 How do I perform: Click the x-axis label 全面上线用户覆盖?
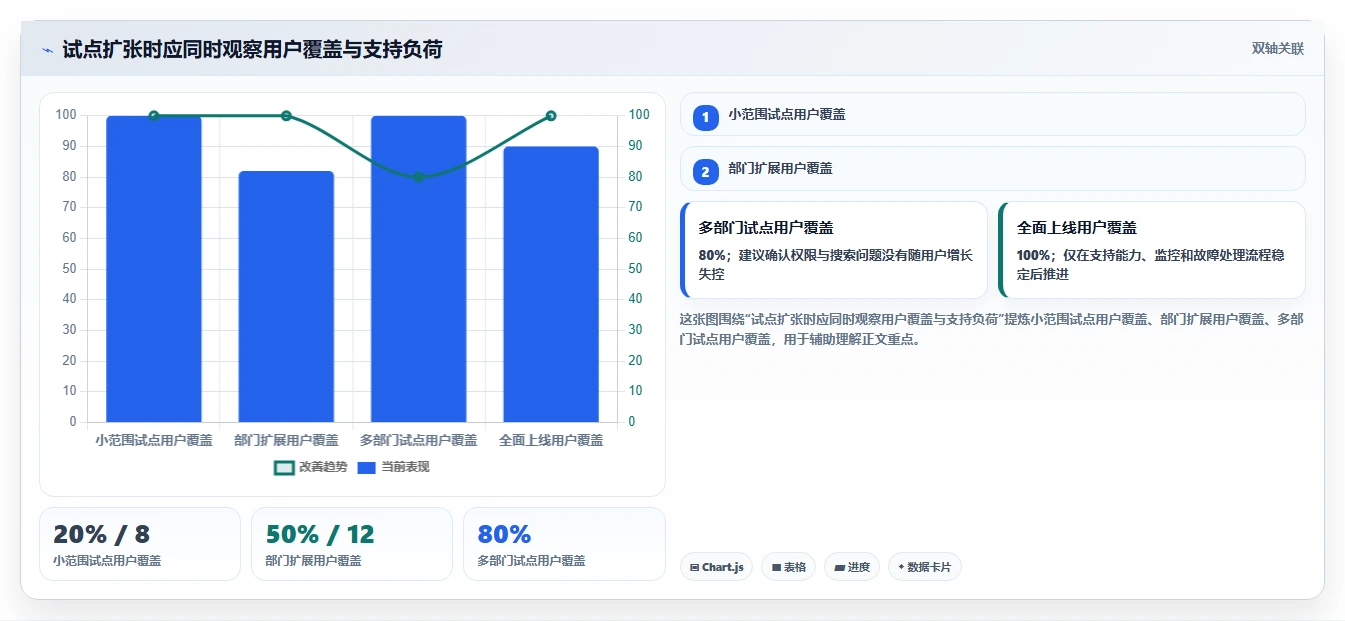tap(551, 440)
